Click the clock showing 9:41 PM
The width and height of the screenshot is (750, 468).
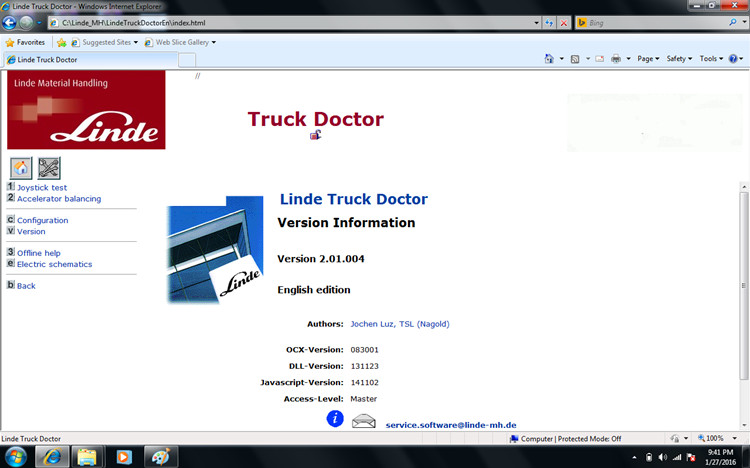(720, 452)
